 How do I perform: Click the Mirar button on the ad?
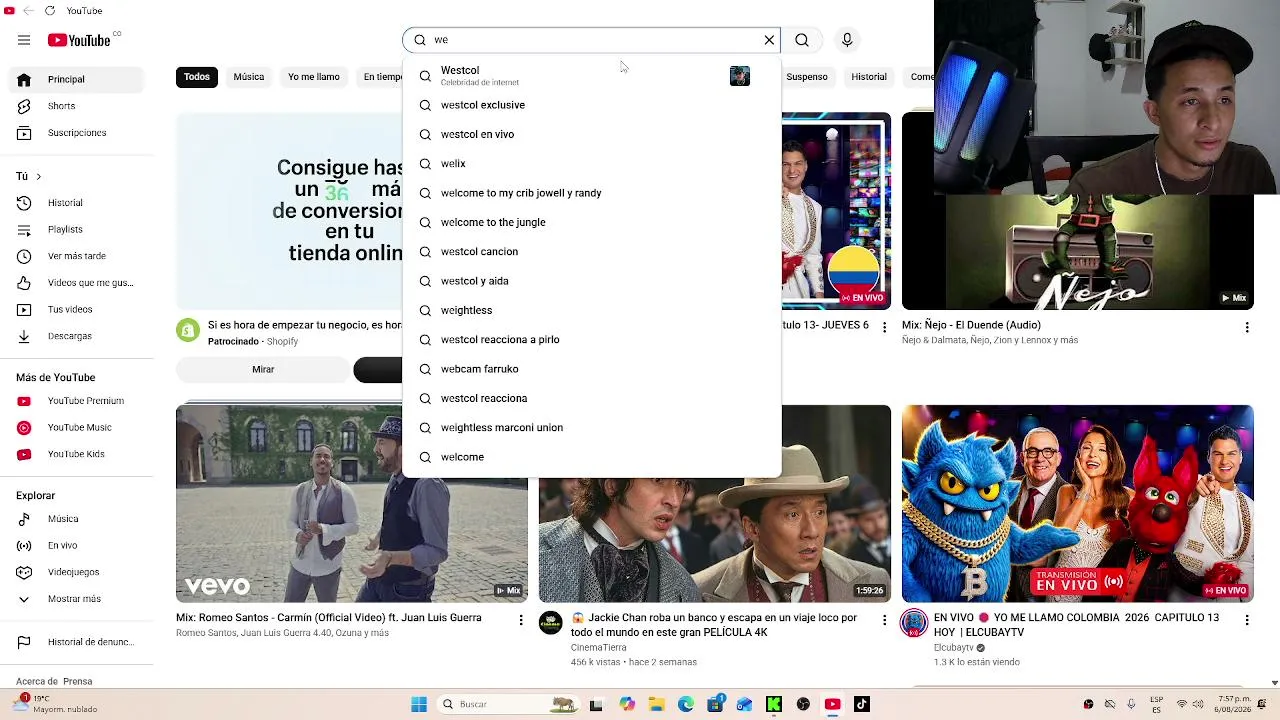[x=263, y=370]
